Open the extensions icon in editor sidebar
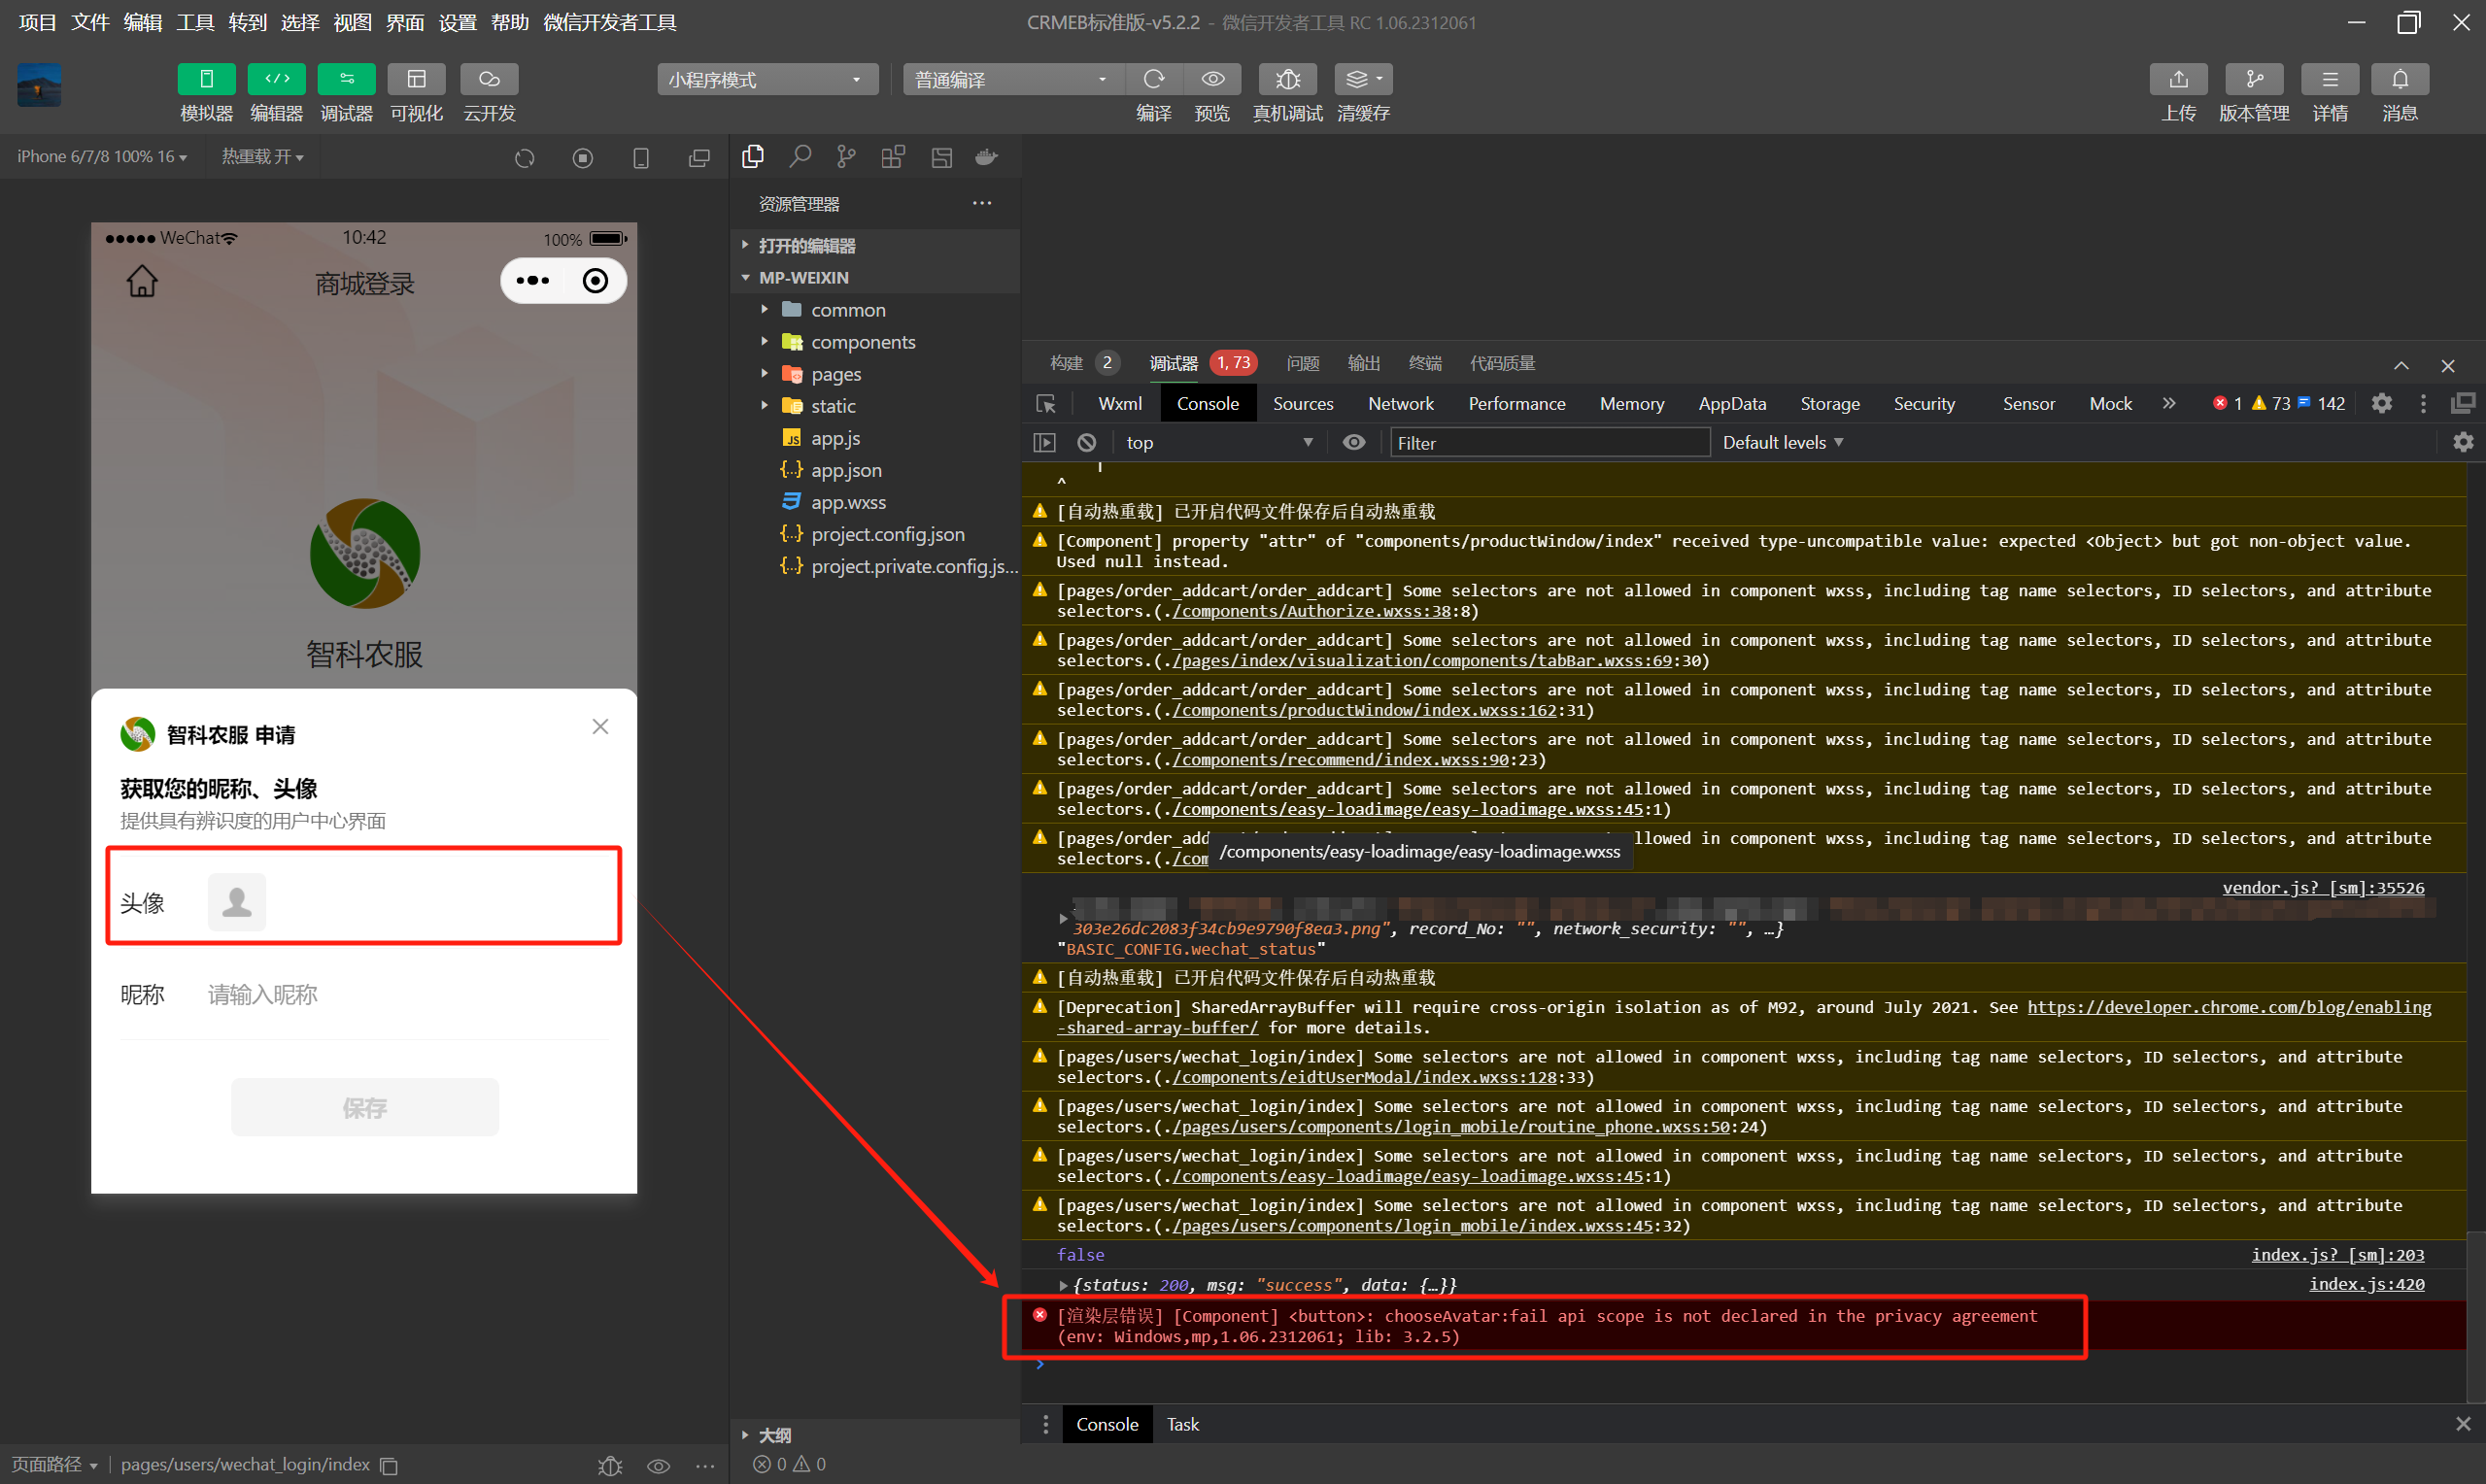 pyautogui.click(x=893, y=156)
